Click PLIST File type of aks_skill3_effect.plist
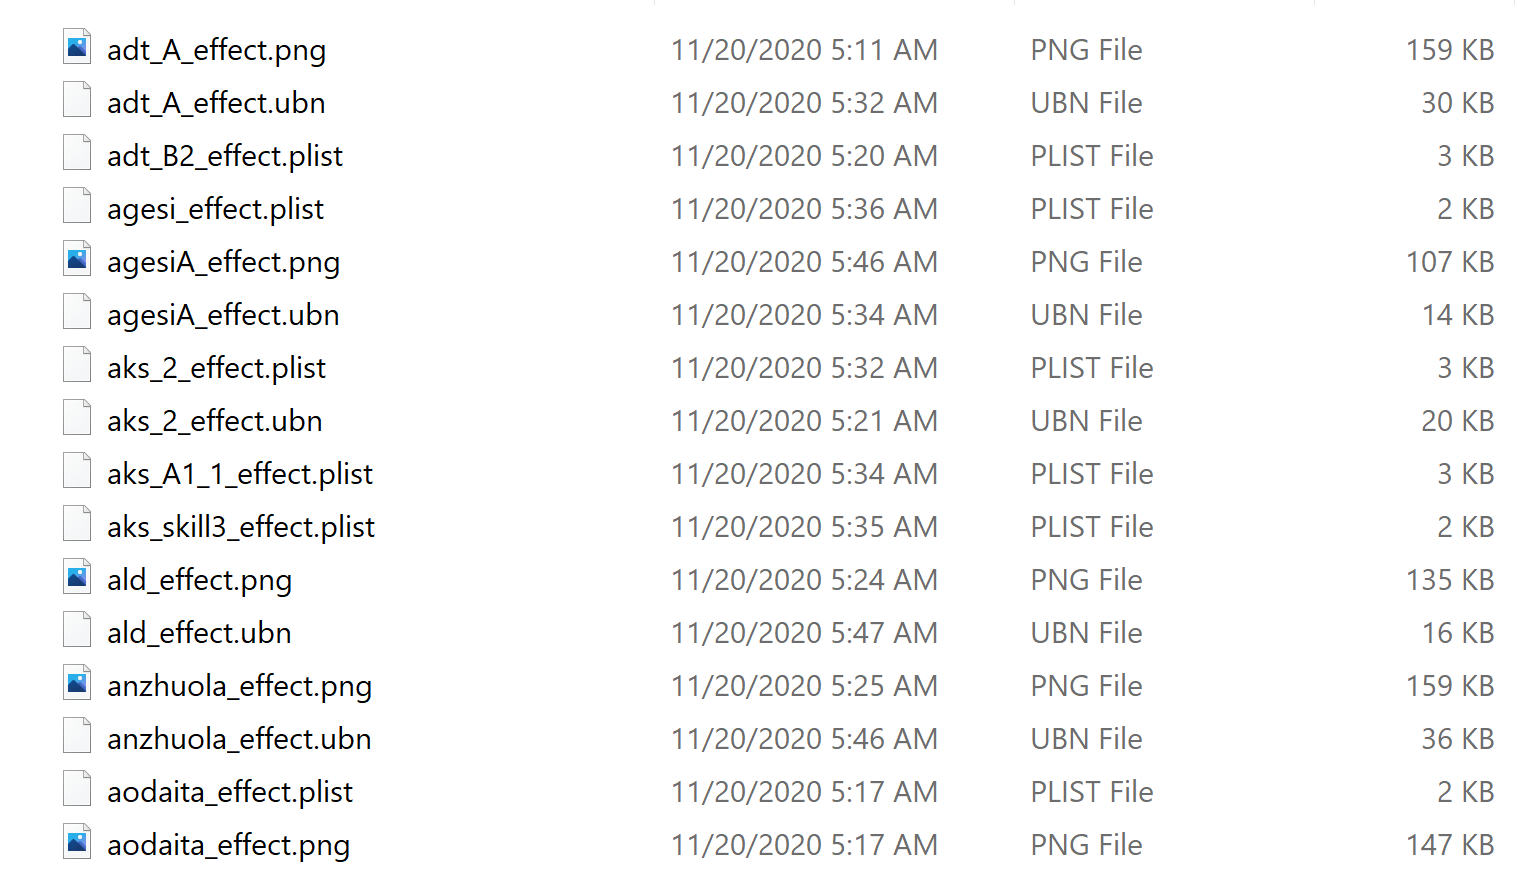The width and height of the screenshot is (1537, 875). click(1092, 527)
